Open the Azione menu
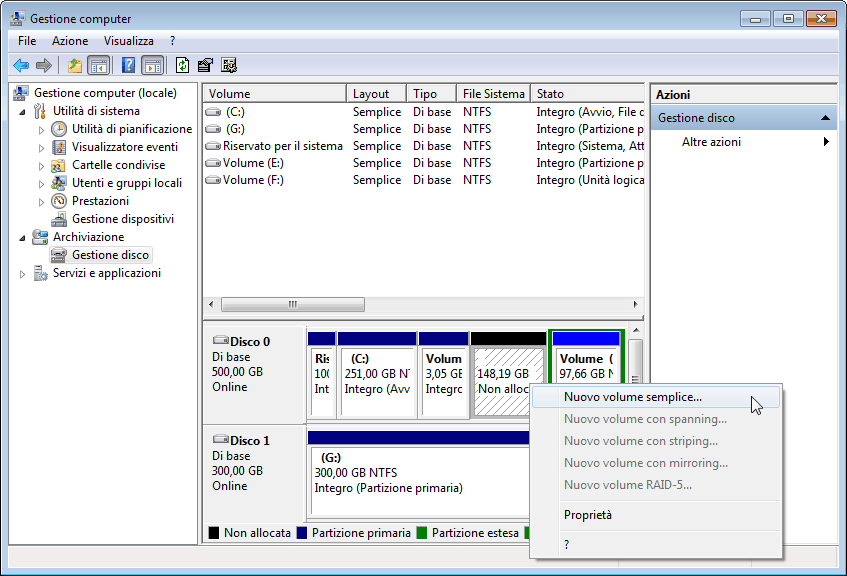 point(70,41)
